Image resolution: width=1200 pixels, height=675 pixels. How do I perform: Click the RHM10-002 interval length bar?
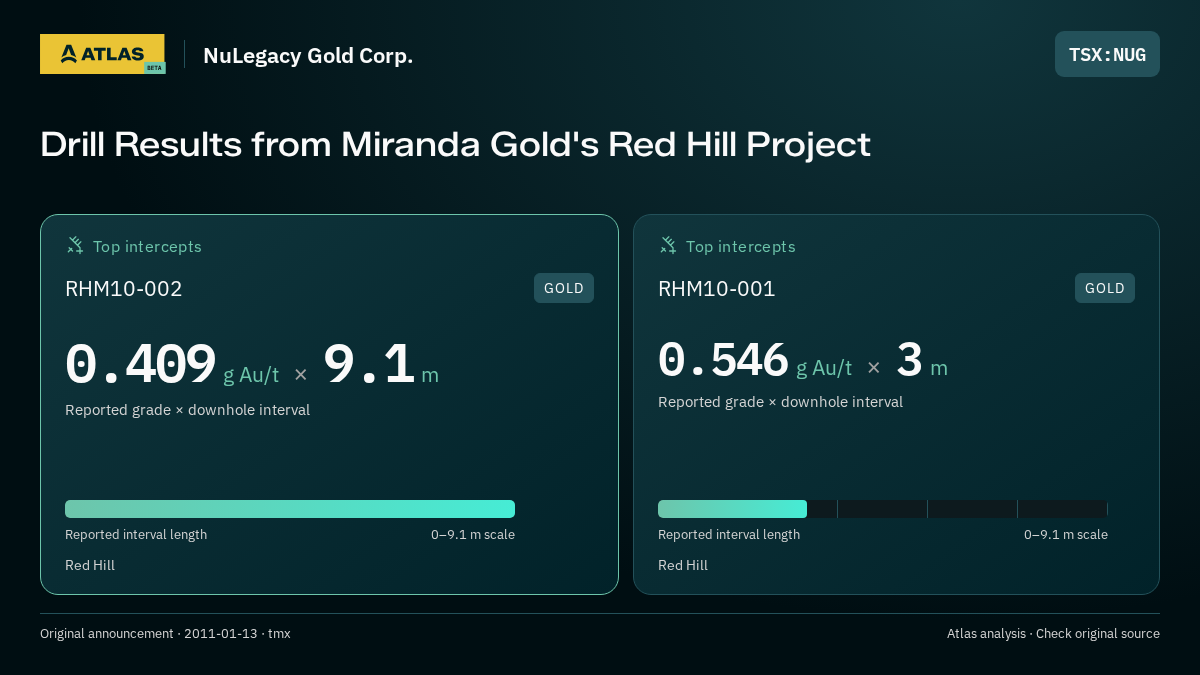click(x=290, y=509)
